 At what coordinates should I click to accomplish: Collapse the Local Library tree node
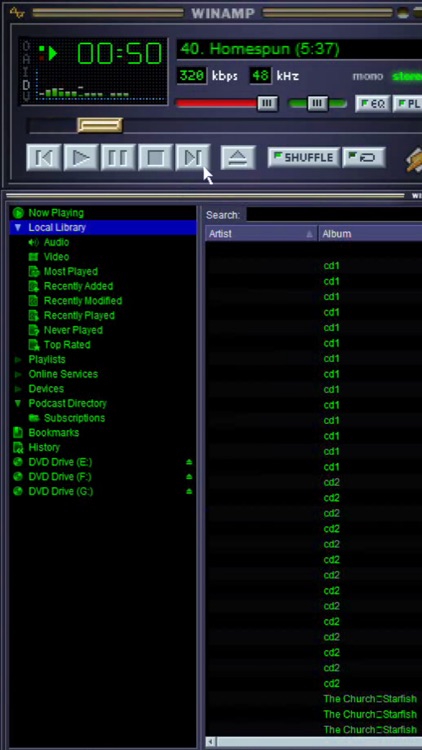coord(18,228)
